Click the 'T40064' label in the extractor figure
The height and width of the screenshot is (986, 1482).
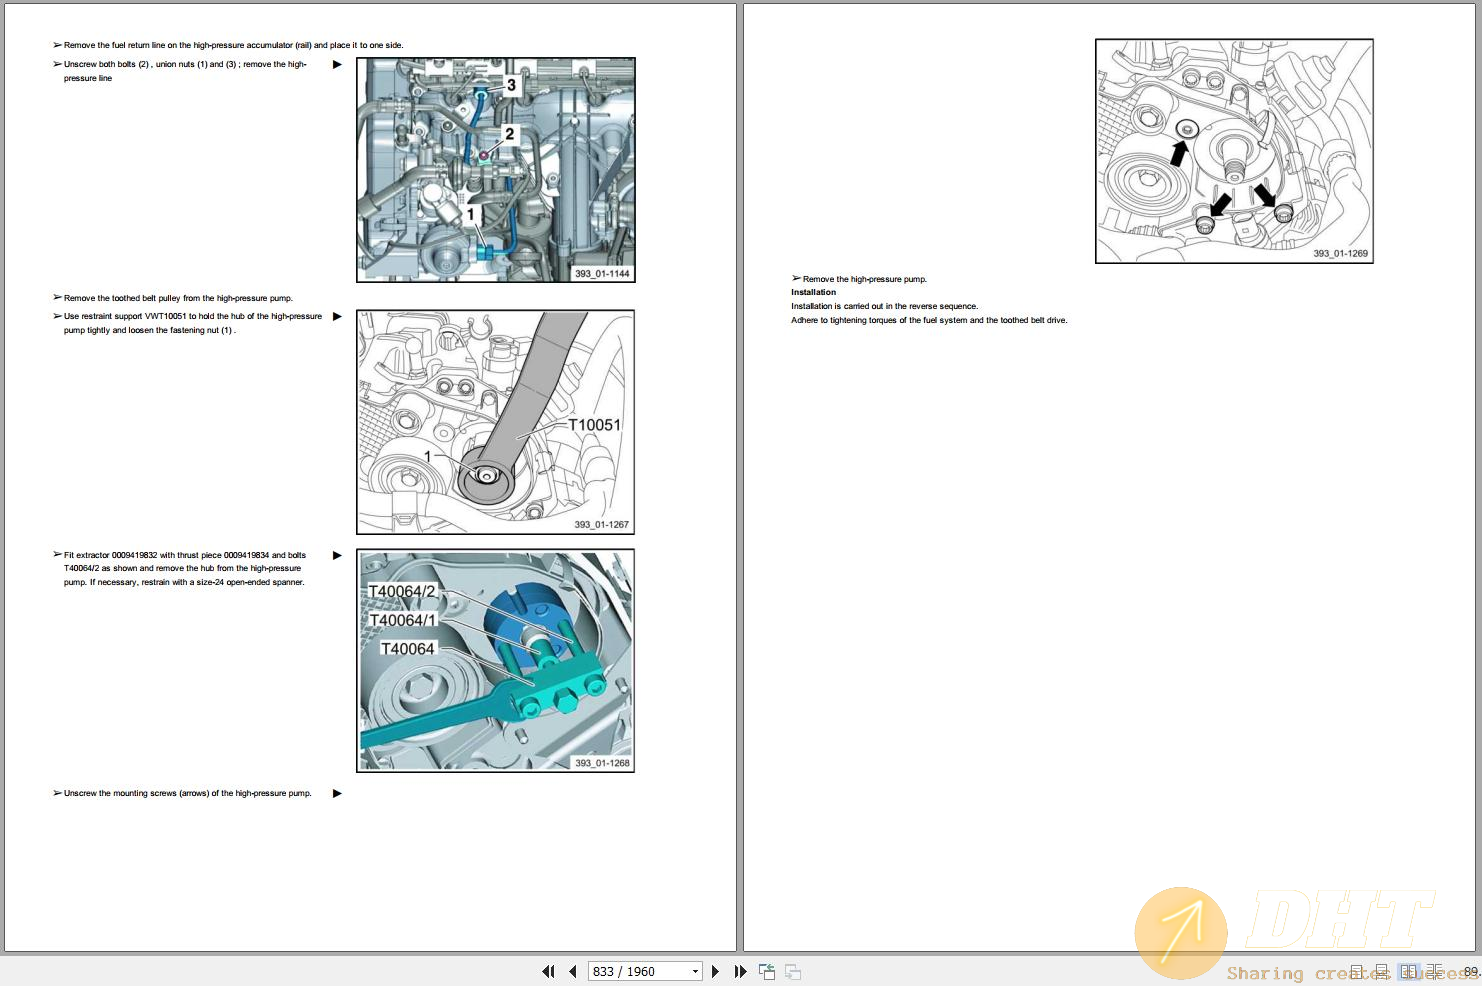pos(407,649)
